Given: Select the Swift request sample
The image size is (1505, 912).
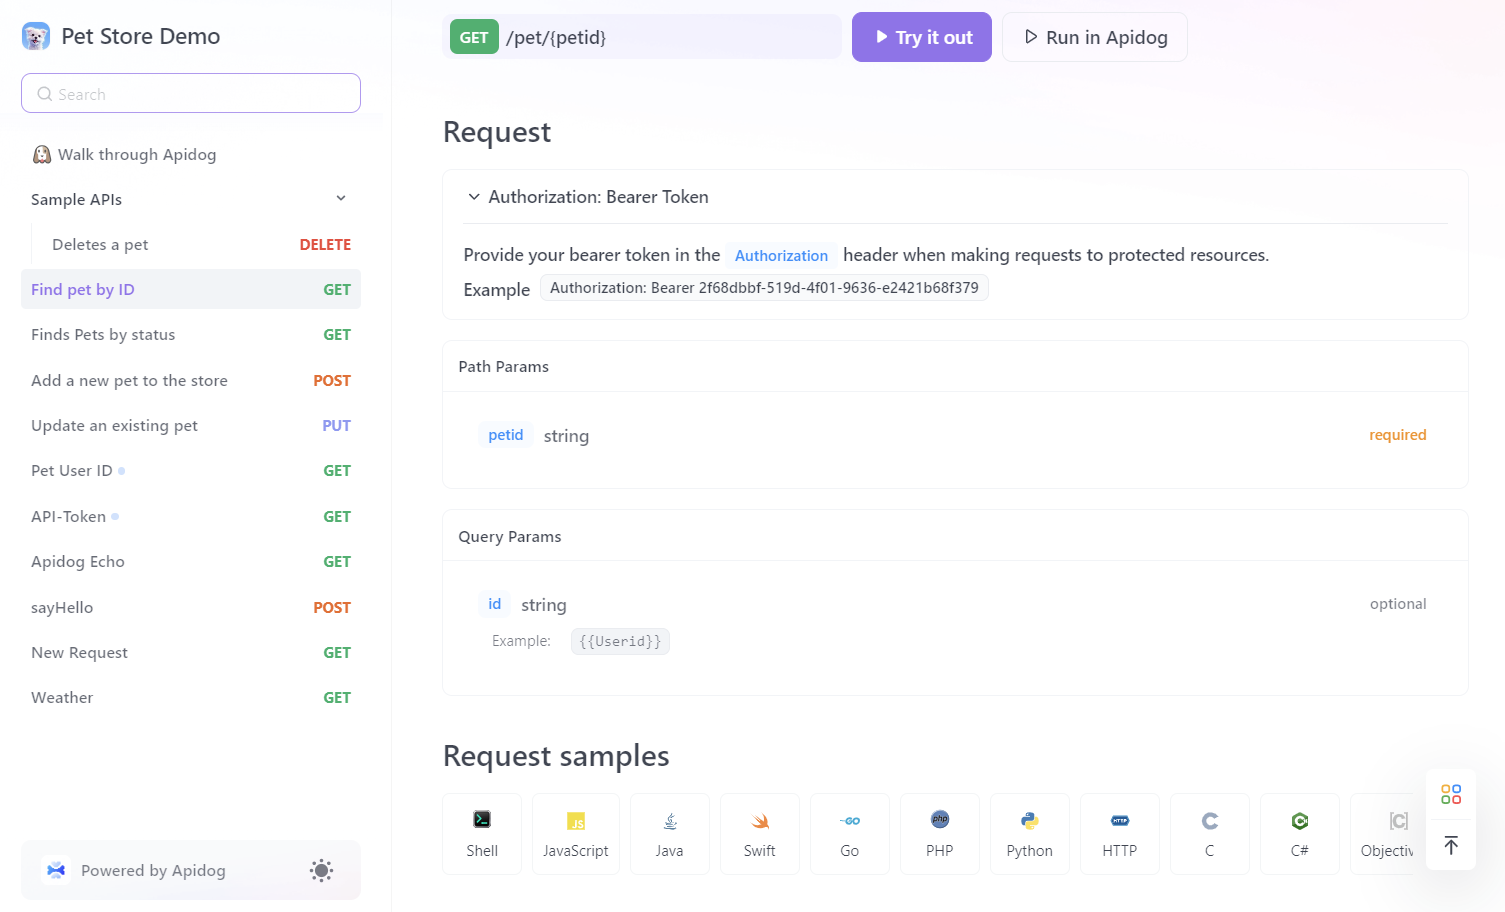Looking at the screenshot, I should click(x=759, y=833).
